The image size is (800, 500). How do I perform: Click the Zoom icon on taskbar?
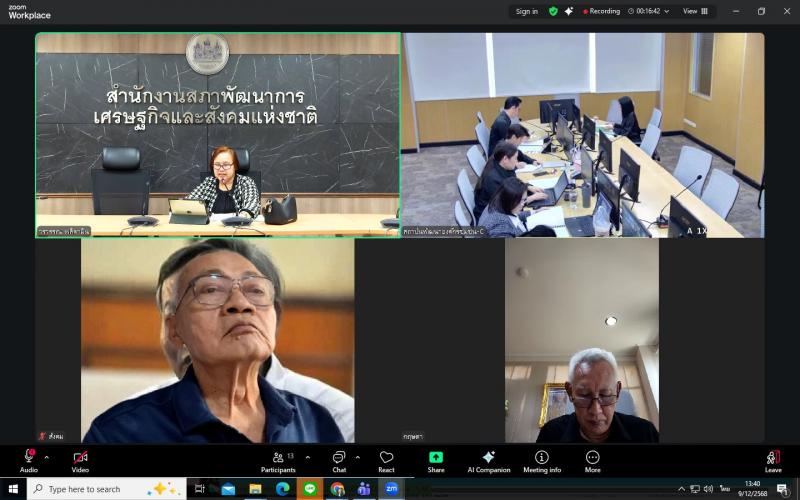click(391, 489)
